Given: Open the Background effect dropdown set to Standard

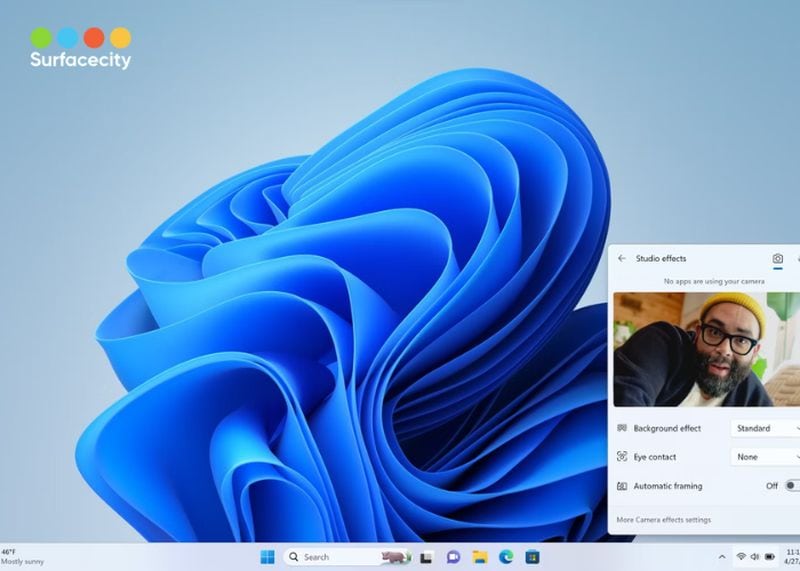Looking at the screenshot, I should pos(766,428).
